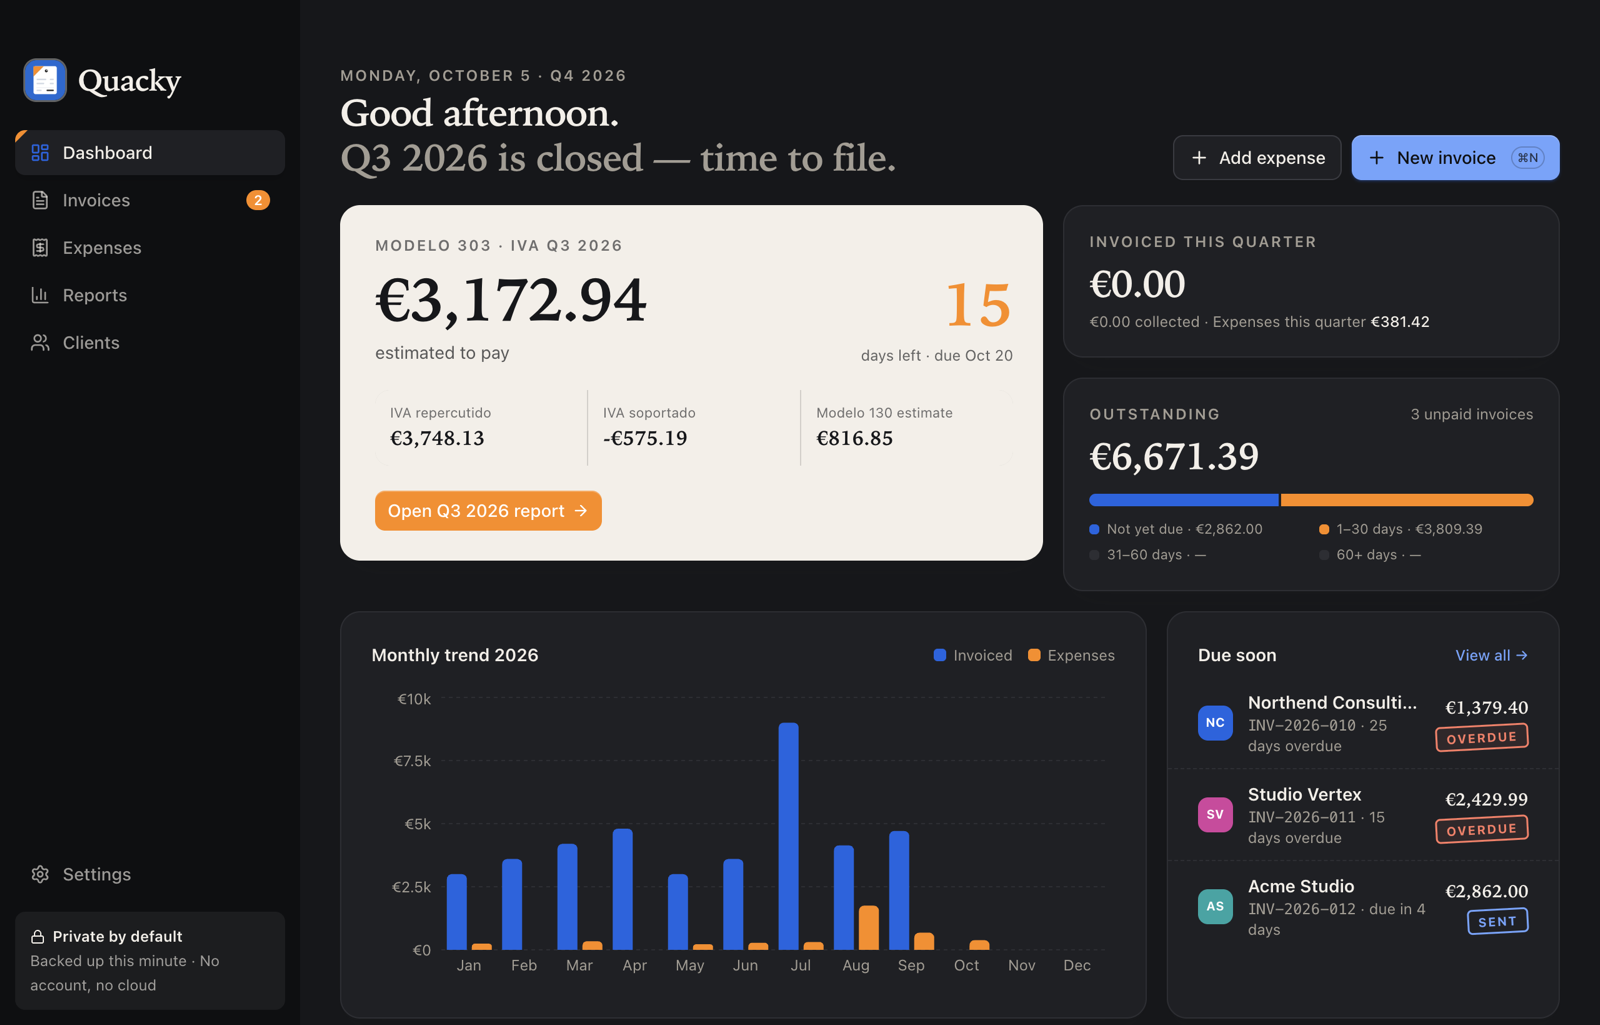Click the orange Expenses legend swatch

click(x=1034, y=655)
